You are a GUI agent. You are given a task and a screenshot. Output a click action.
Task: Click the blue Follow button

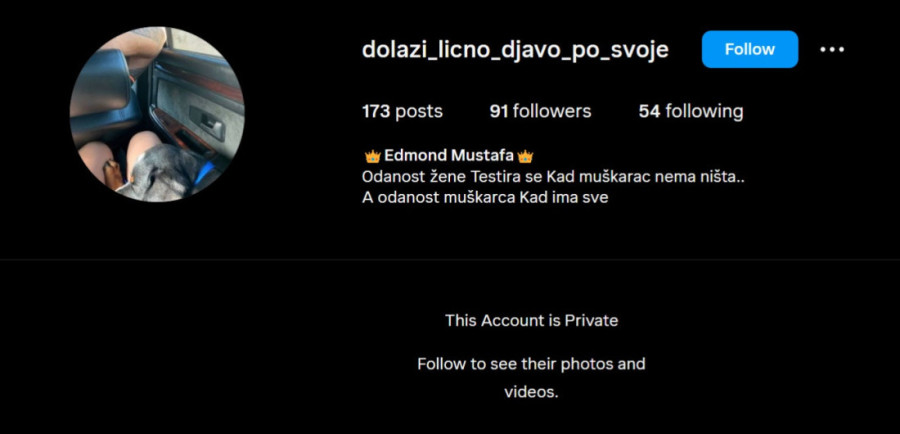pos(750,49)
